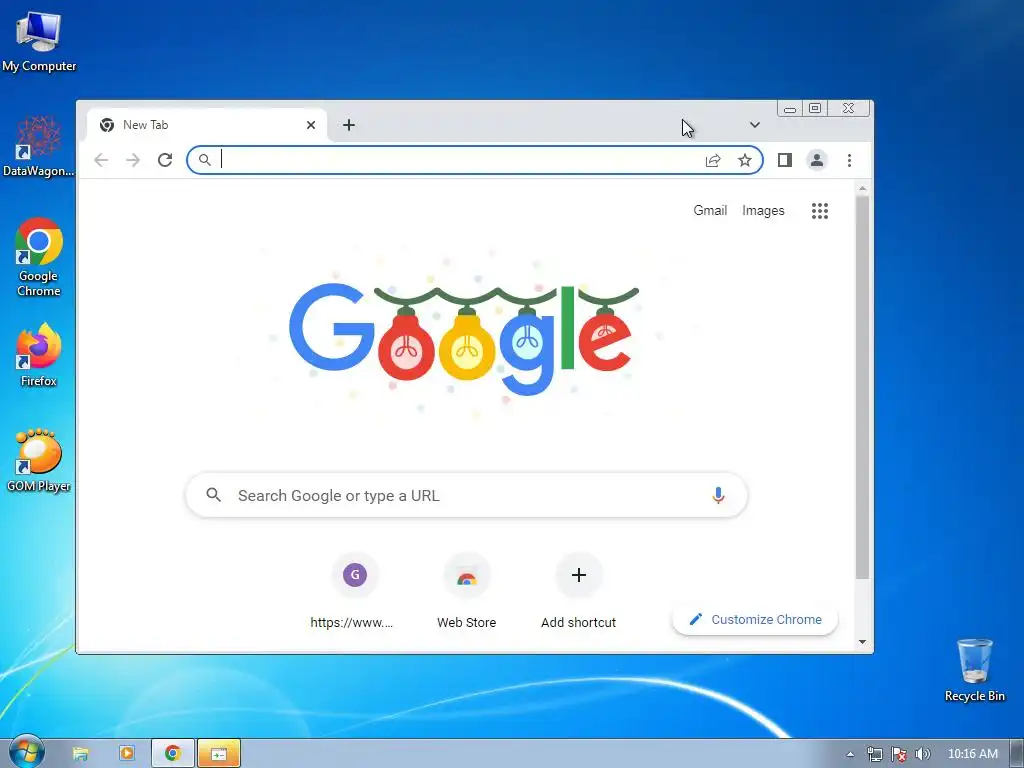The height and width of the screenshot is (768, 1024).
Task: Click the voice search microphone
Action: (x=718, y=496)
